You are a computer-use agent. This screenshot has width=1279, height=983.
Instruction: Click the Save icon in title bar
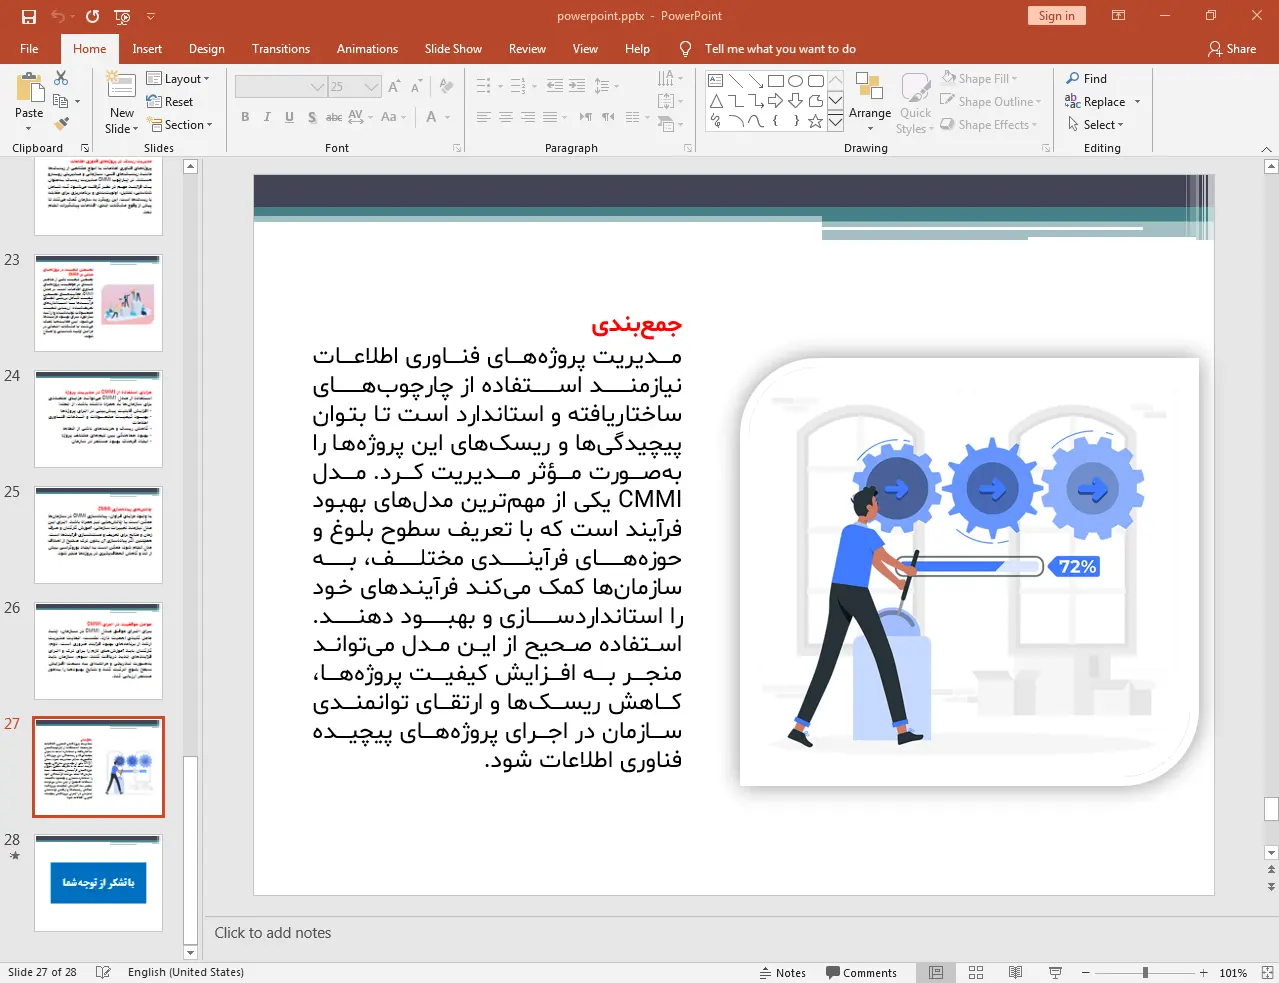28,16
